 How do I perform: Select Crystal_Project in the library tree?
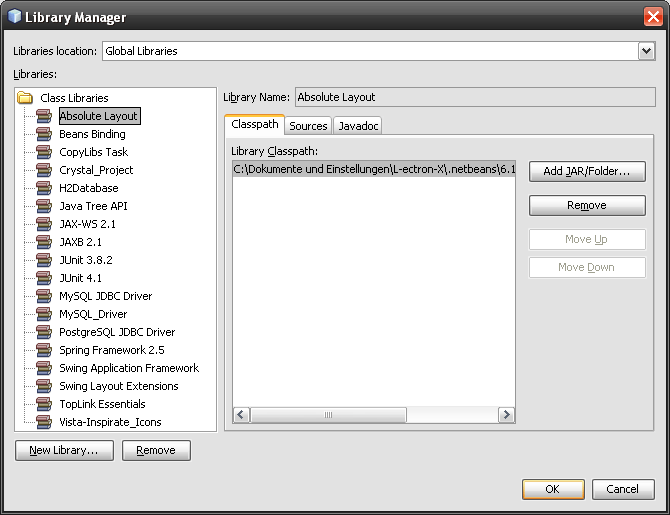click(x=96, y=170)
